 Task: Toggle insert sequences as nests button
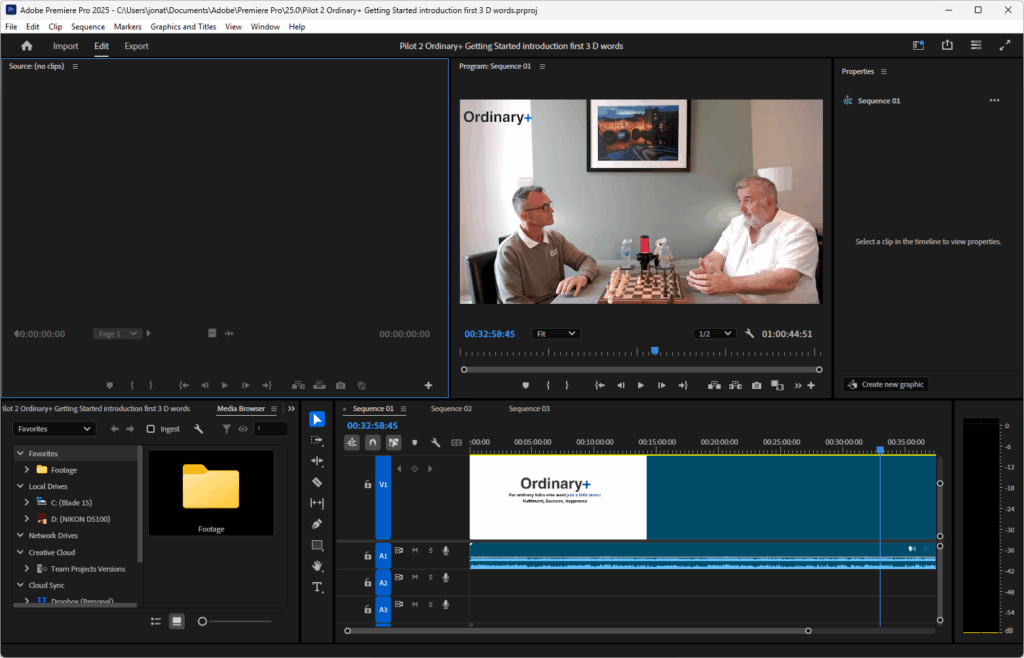[351, 443]
